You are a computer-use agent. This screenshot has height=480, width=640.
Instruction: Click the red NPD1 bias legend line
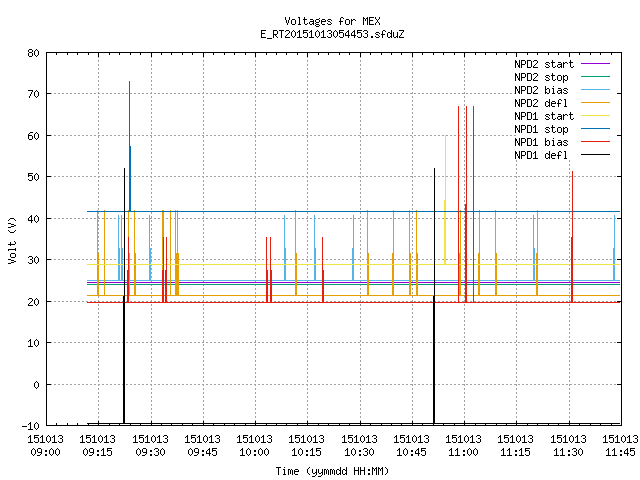(x=596, y=142)
